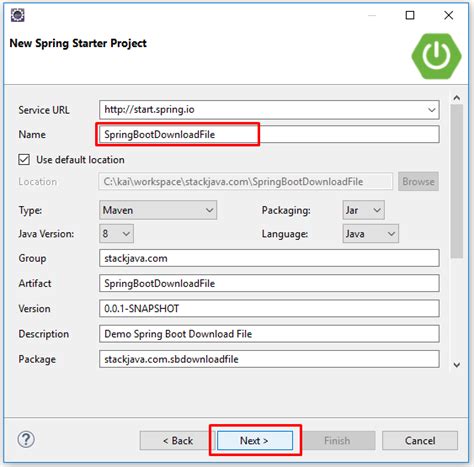Click the Artifact input field

[x=269, y=283]
